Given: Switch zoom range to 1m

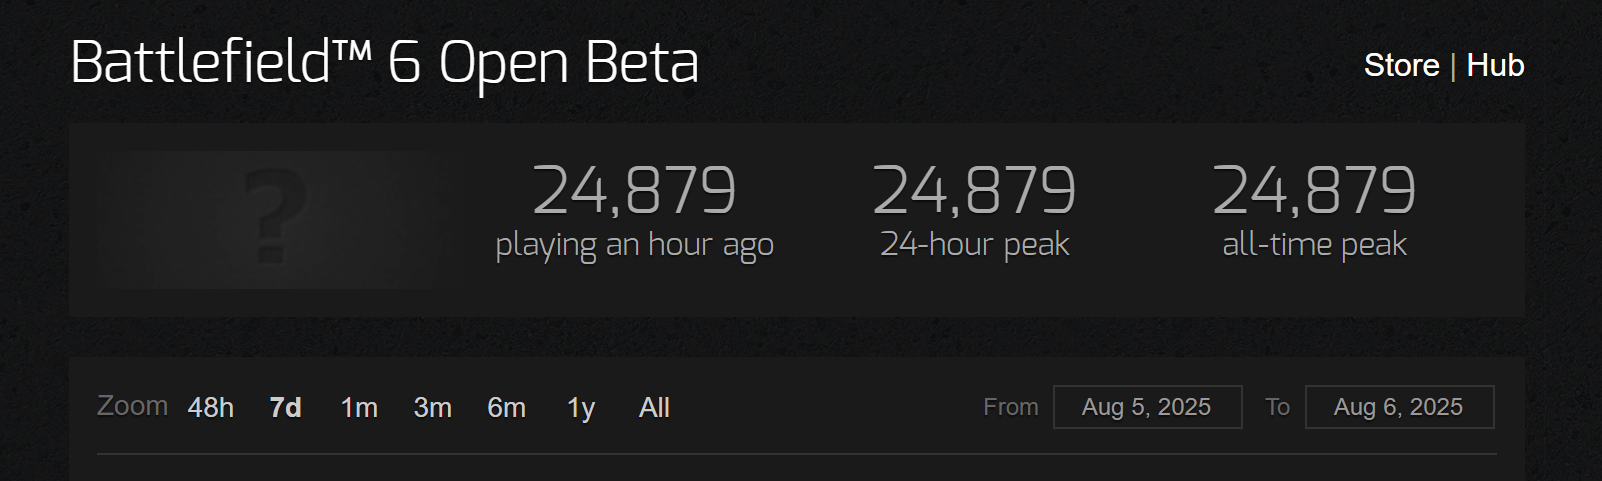Looking at the screenshot, I should pos(359,408).
